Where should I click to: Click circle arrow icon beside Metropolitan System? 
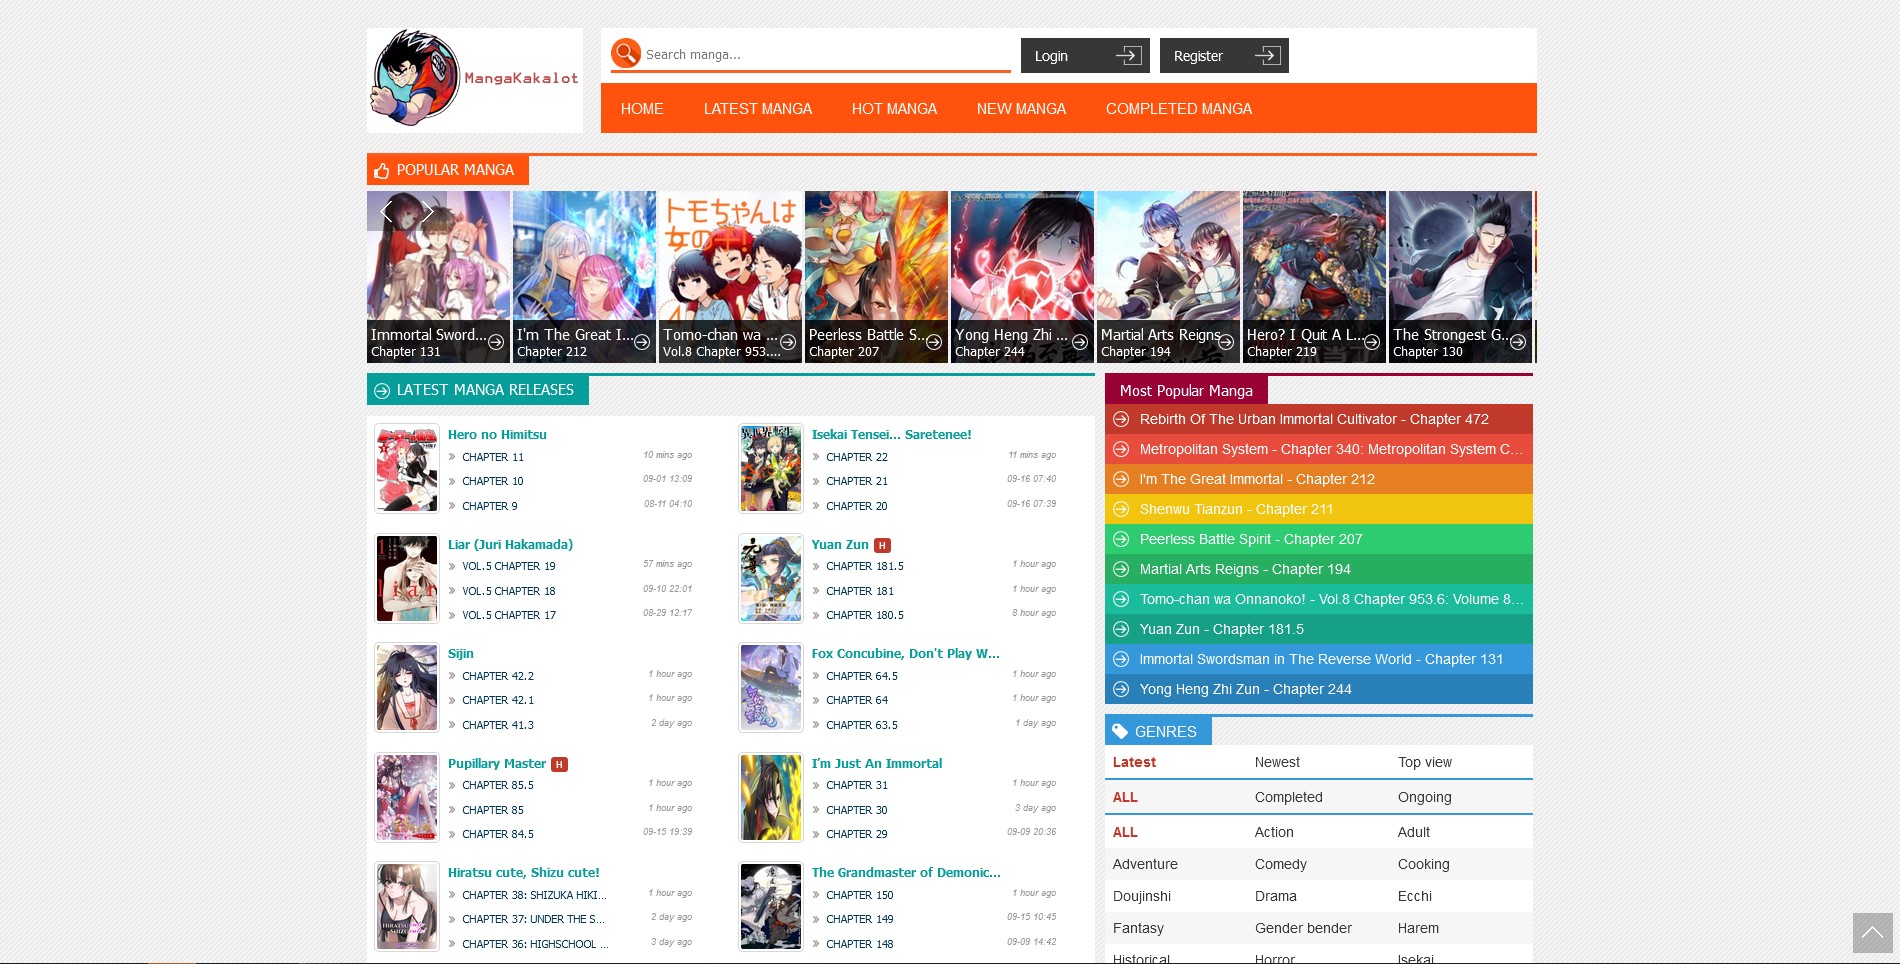(x=1121, y=449)
